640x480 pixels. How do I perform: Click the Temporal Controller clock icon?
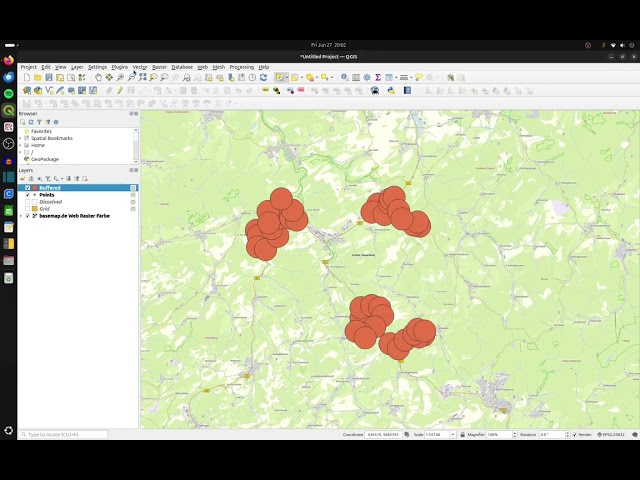coord(252,78)
